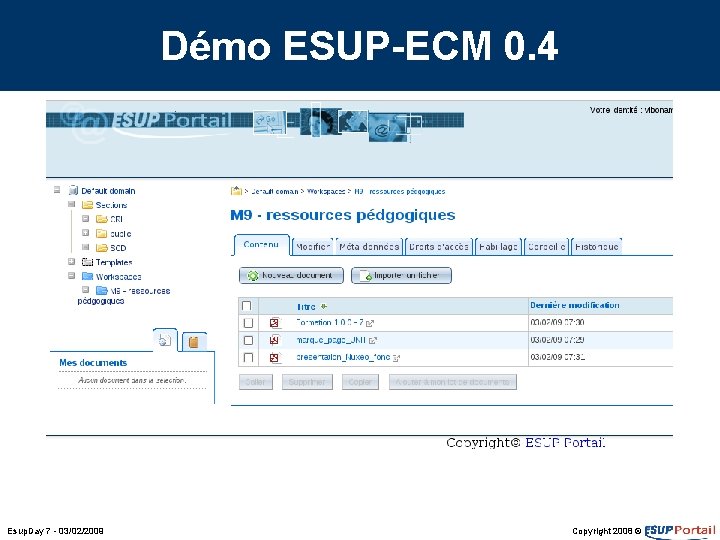Click the PDF icon of the marque_page row

pyautogui.click(x=275, y=340)
